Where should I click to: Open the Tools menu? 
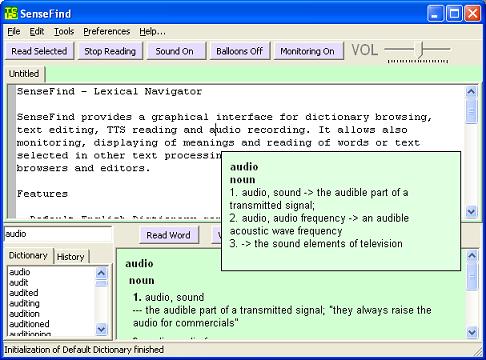64,32
